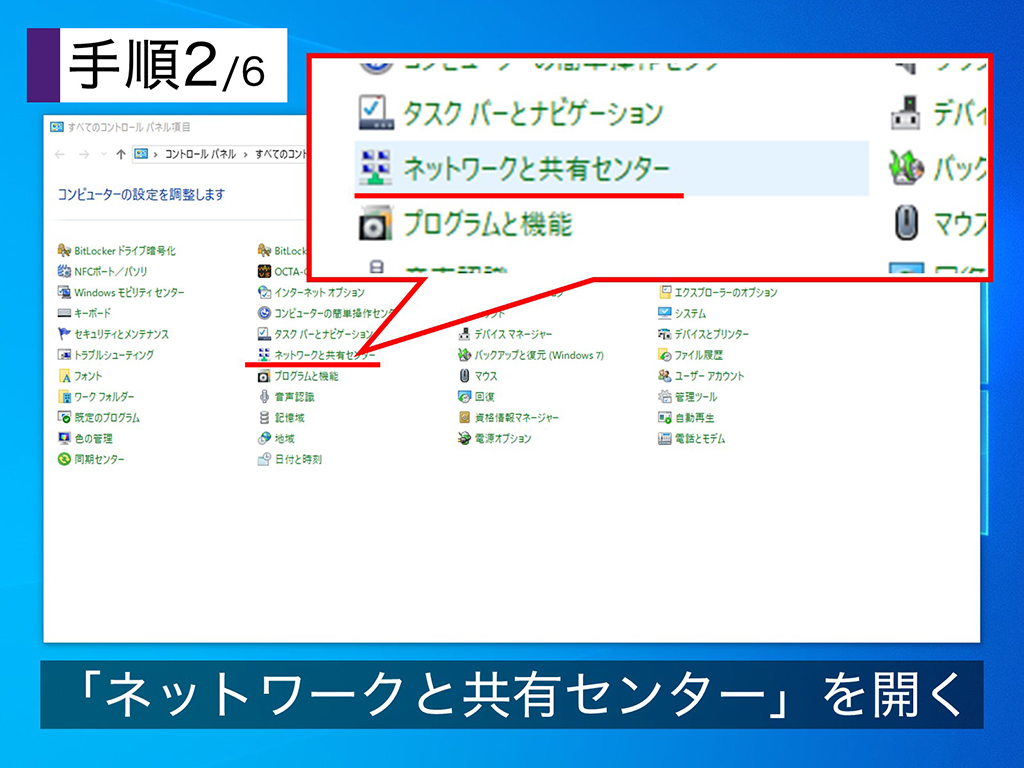Open ユーザー アカウント settings
This screenshot has width=1024, height=768.
tap(710, 377)
